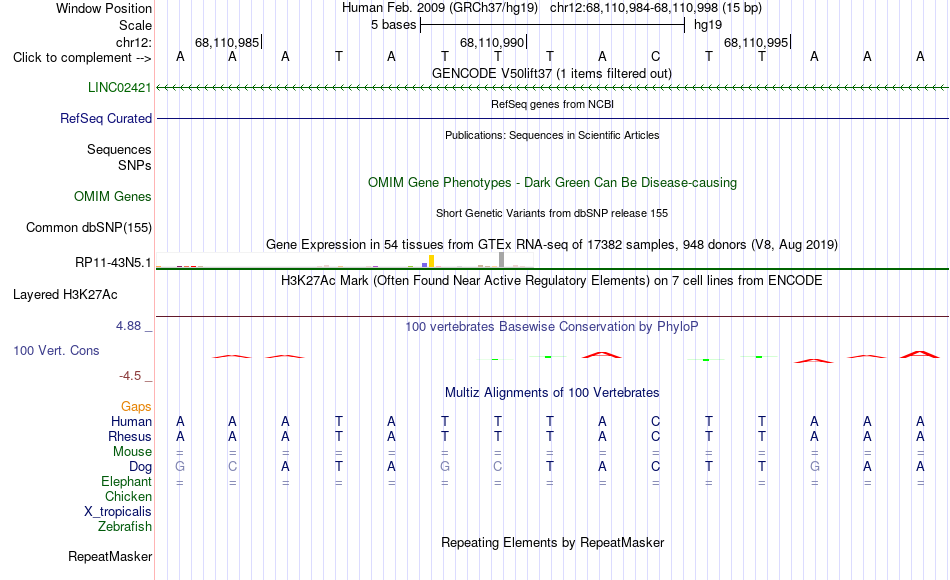Click the 4.88 PhyloP upper limit value

click(128, 326)
